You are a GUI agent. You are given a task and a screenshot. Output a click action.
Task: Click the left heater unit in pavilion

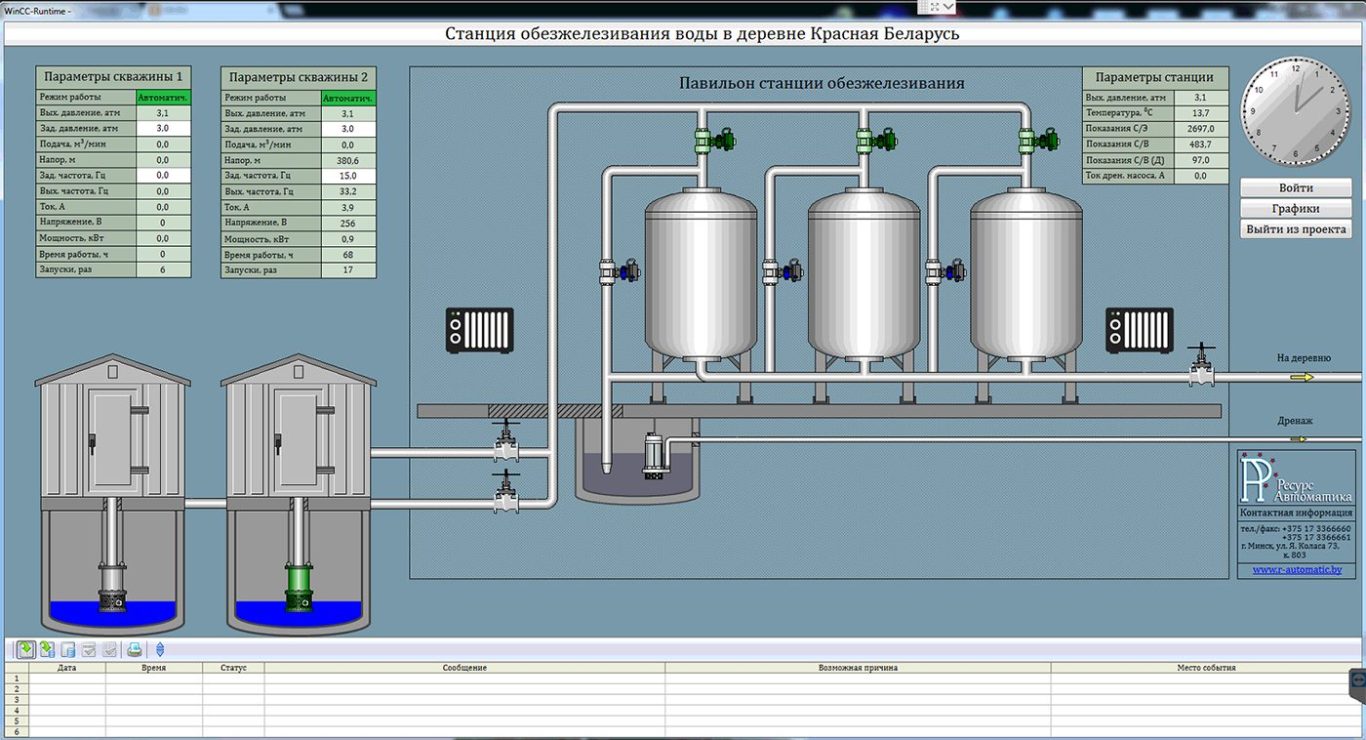[479, 330]
